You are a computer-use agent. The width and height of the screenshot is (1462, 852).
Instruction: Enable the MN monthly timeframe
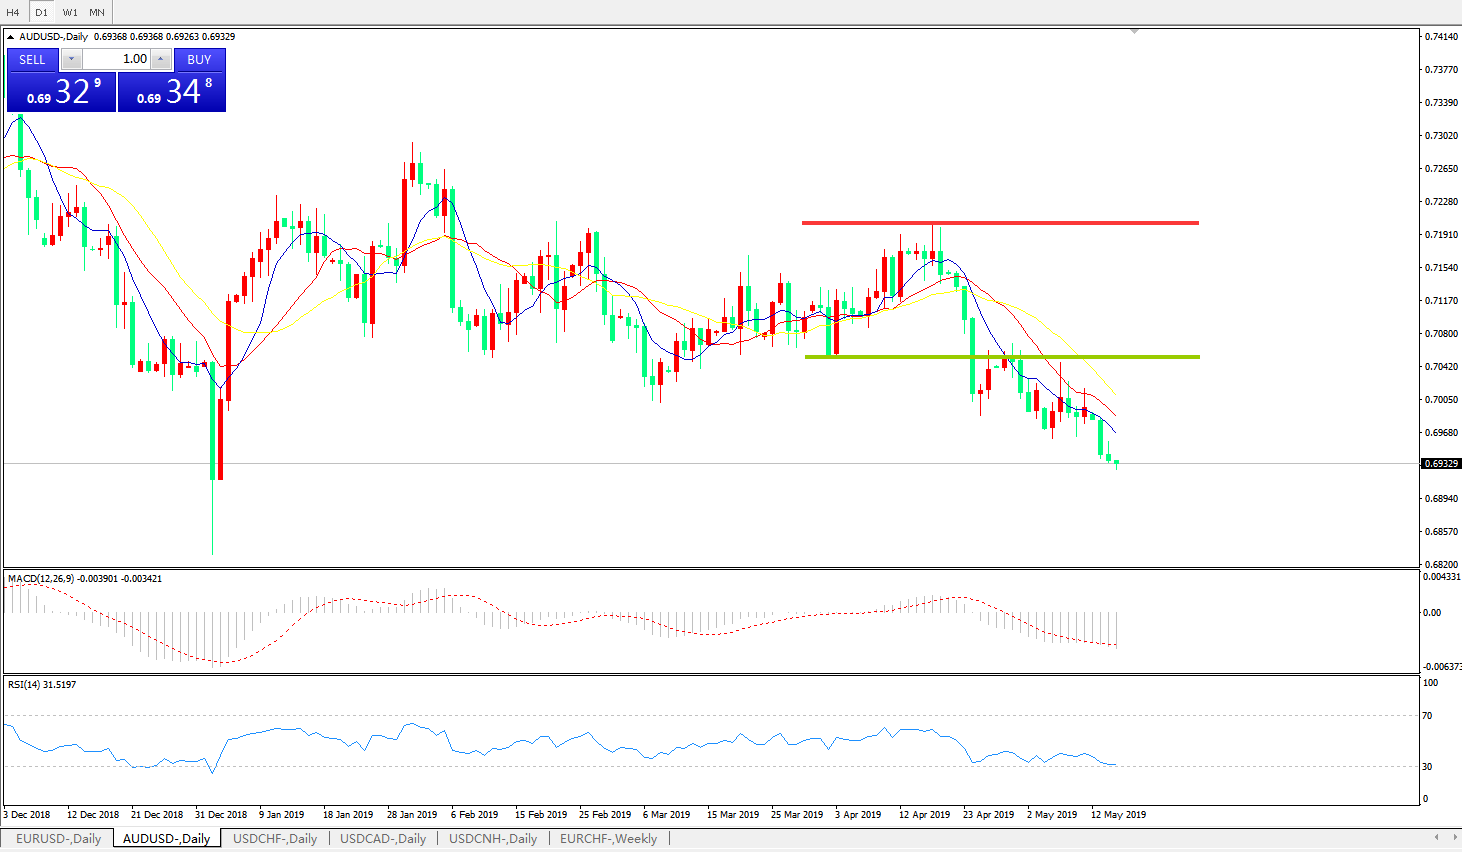[x=97, y=12]
